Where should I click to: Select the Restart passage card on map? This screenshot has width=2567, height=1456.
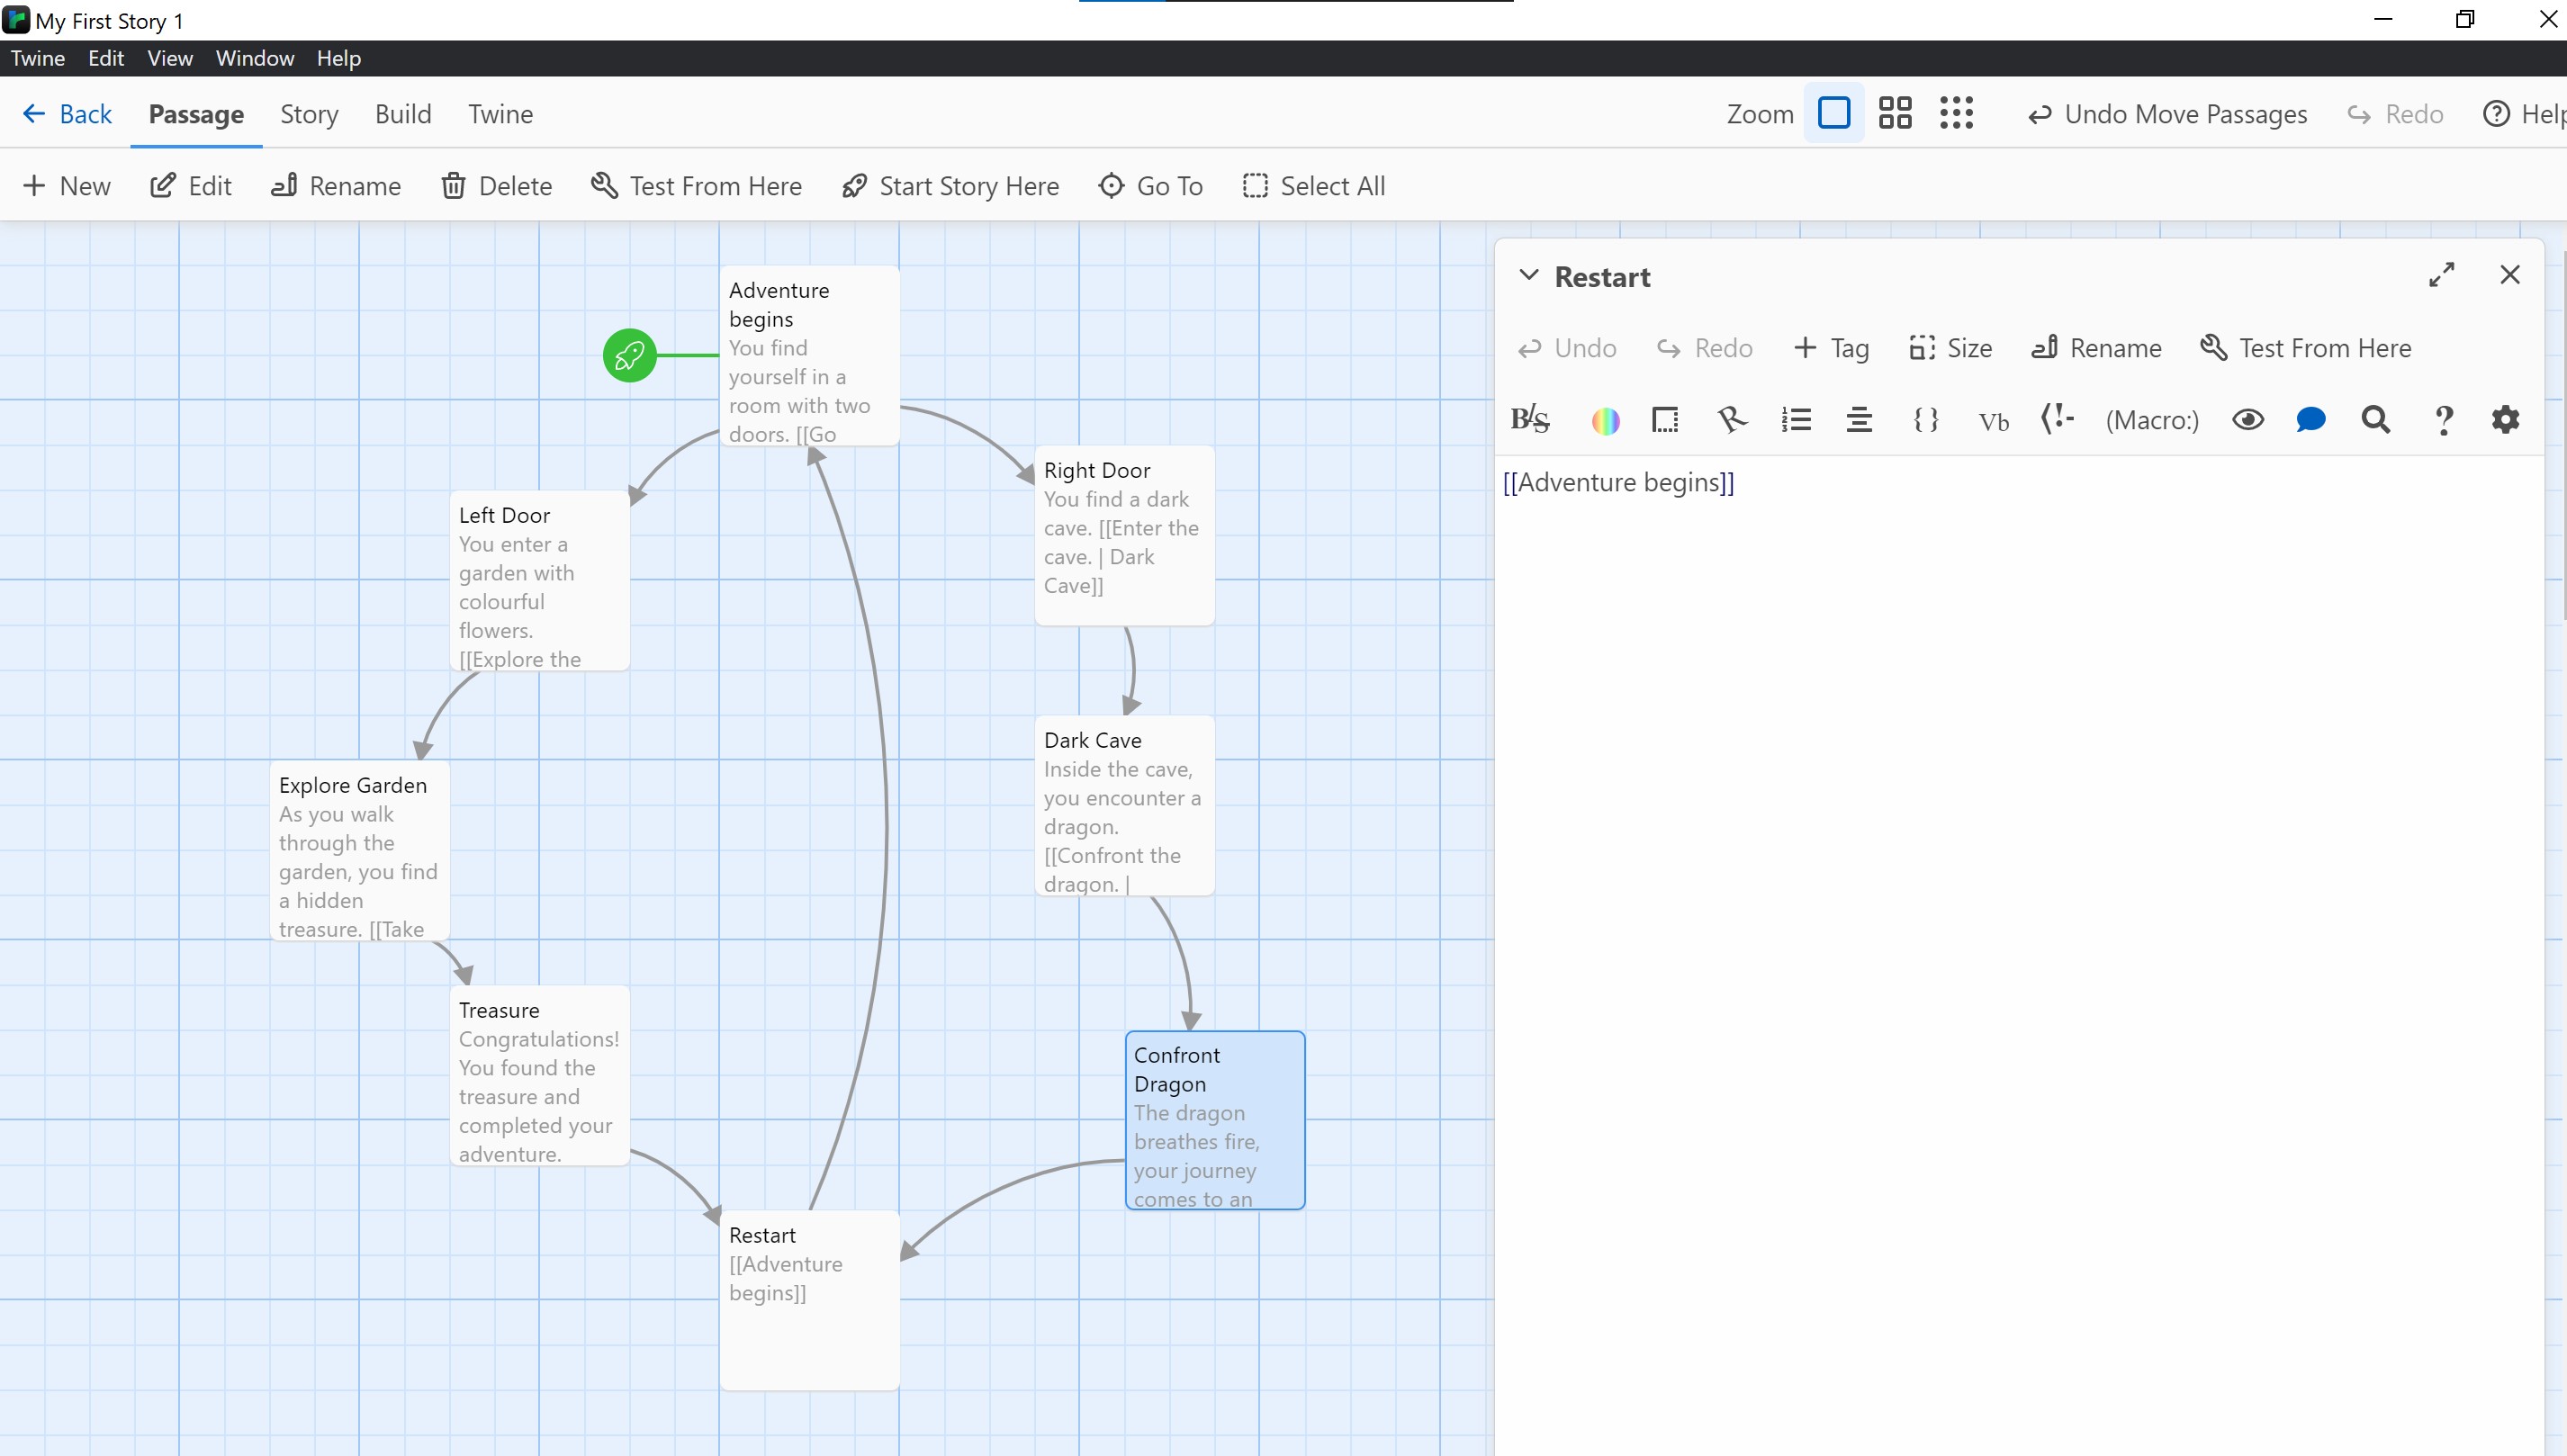[x=809, y=1300]
